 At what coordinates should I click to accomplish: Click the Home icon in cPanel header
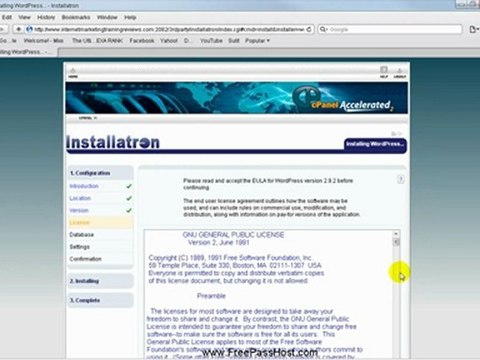point(73,72)
